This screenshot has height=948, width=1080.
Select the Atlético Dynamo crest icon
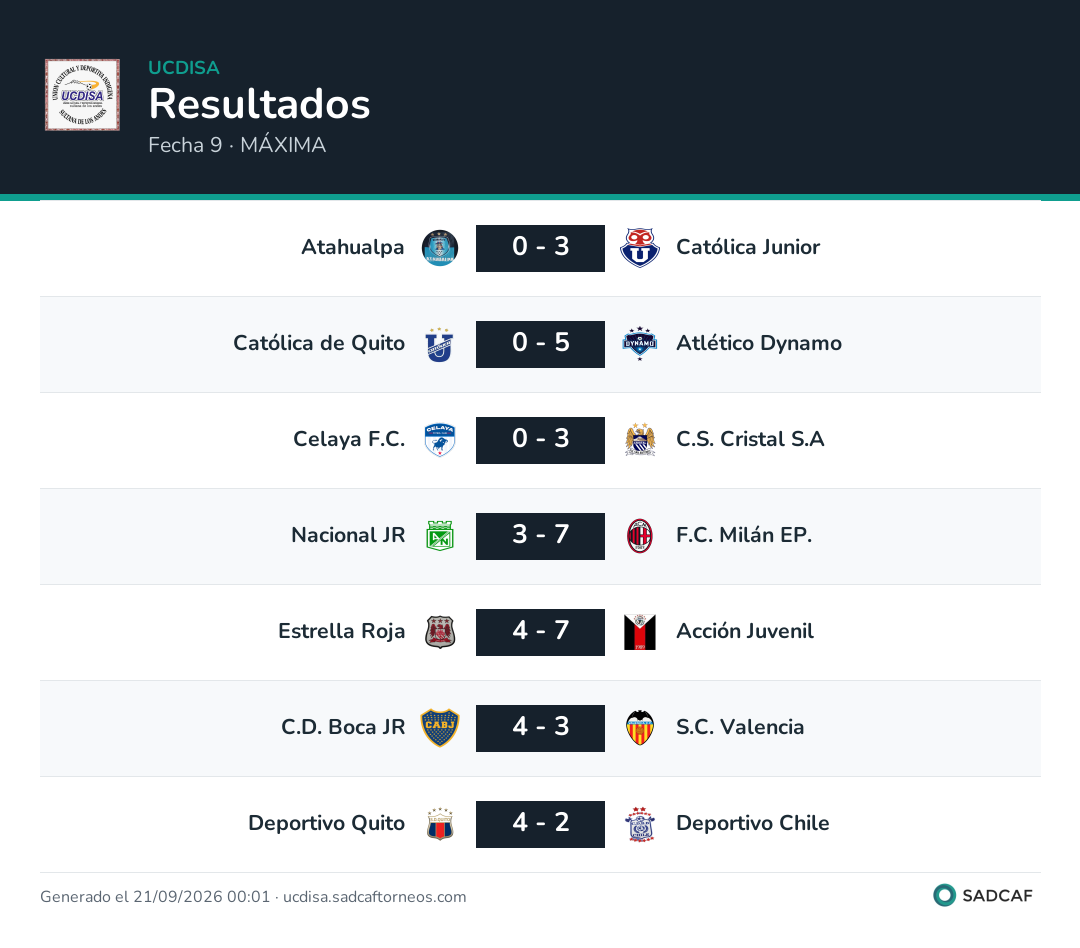(640, 344)
